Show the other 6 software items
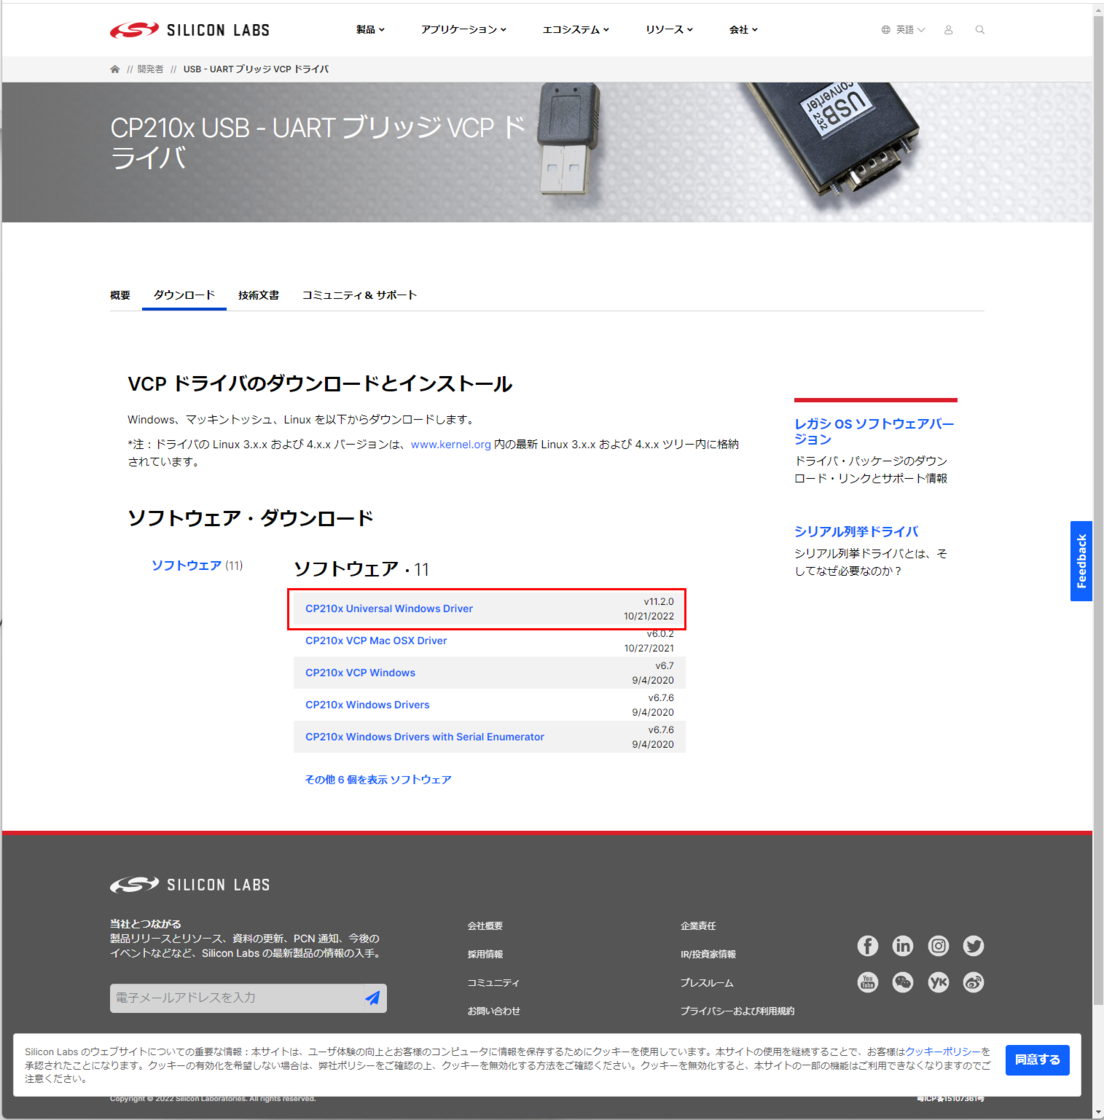 click(378, 779)
